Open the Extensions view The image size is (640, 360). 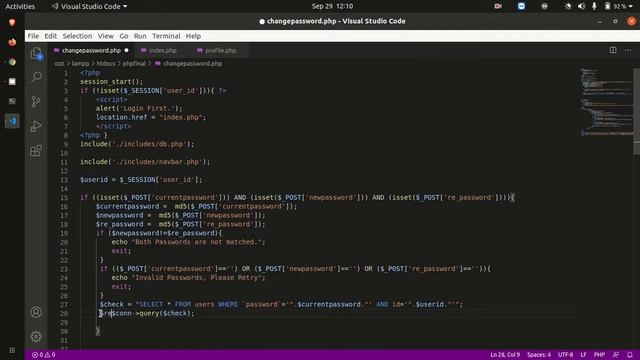[x=36, y=150]
